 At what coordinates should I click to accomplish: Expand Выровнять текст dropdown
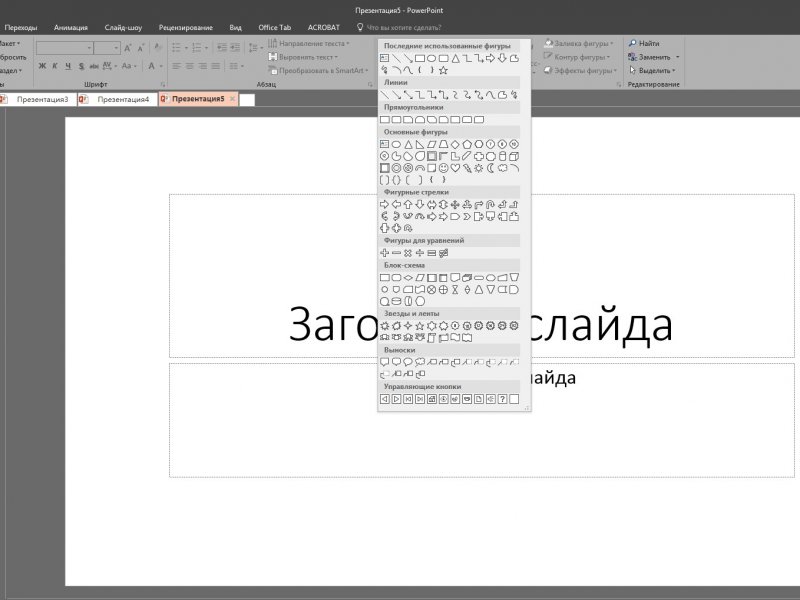pos(304,57)
